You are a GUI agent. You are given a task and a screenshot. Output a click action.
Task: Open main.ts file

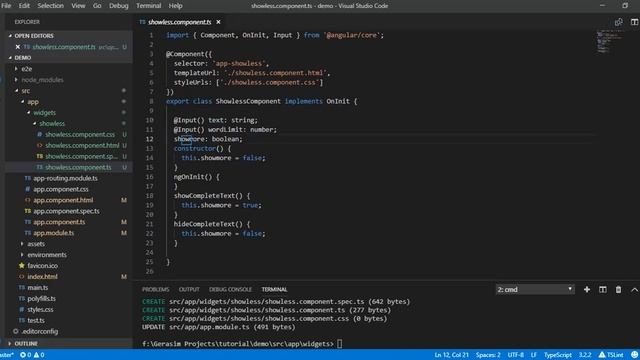point(38,288)
